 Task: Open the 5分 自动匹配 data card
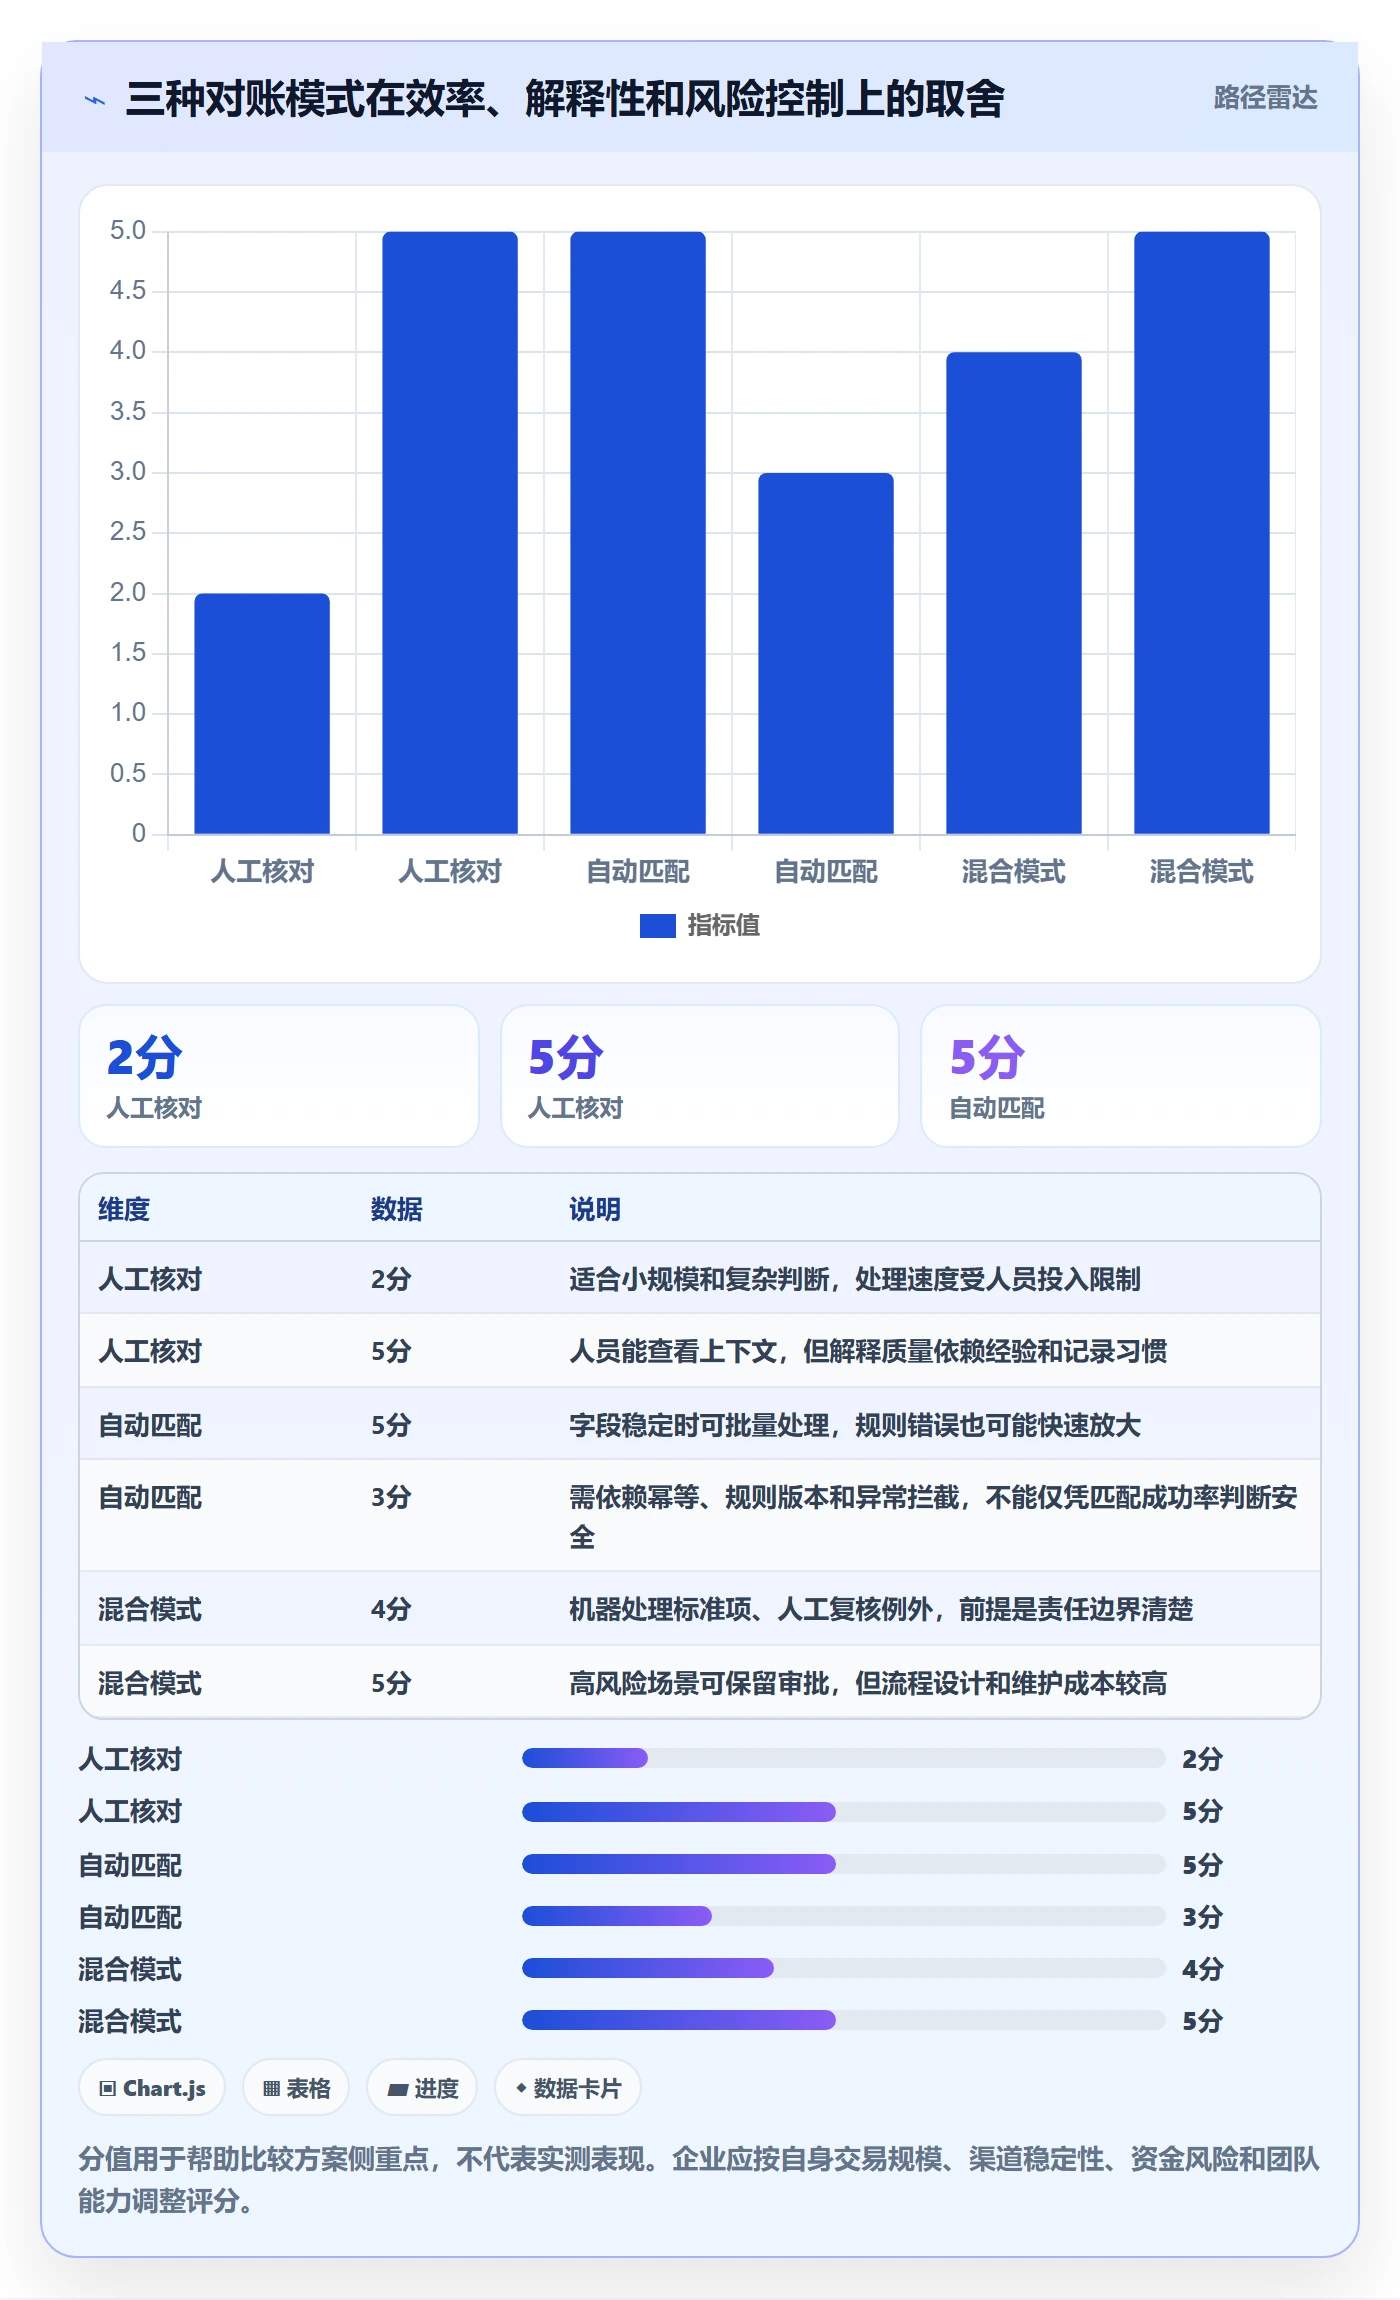[1121, 1076]
